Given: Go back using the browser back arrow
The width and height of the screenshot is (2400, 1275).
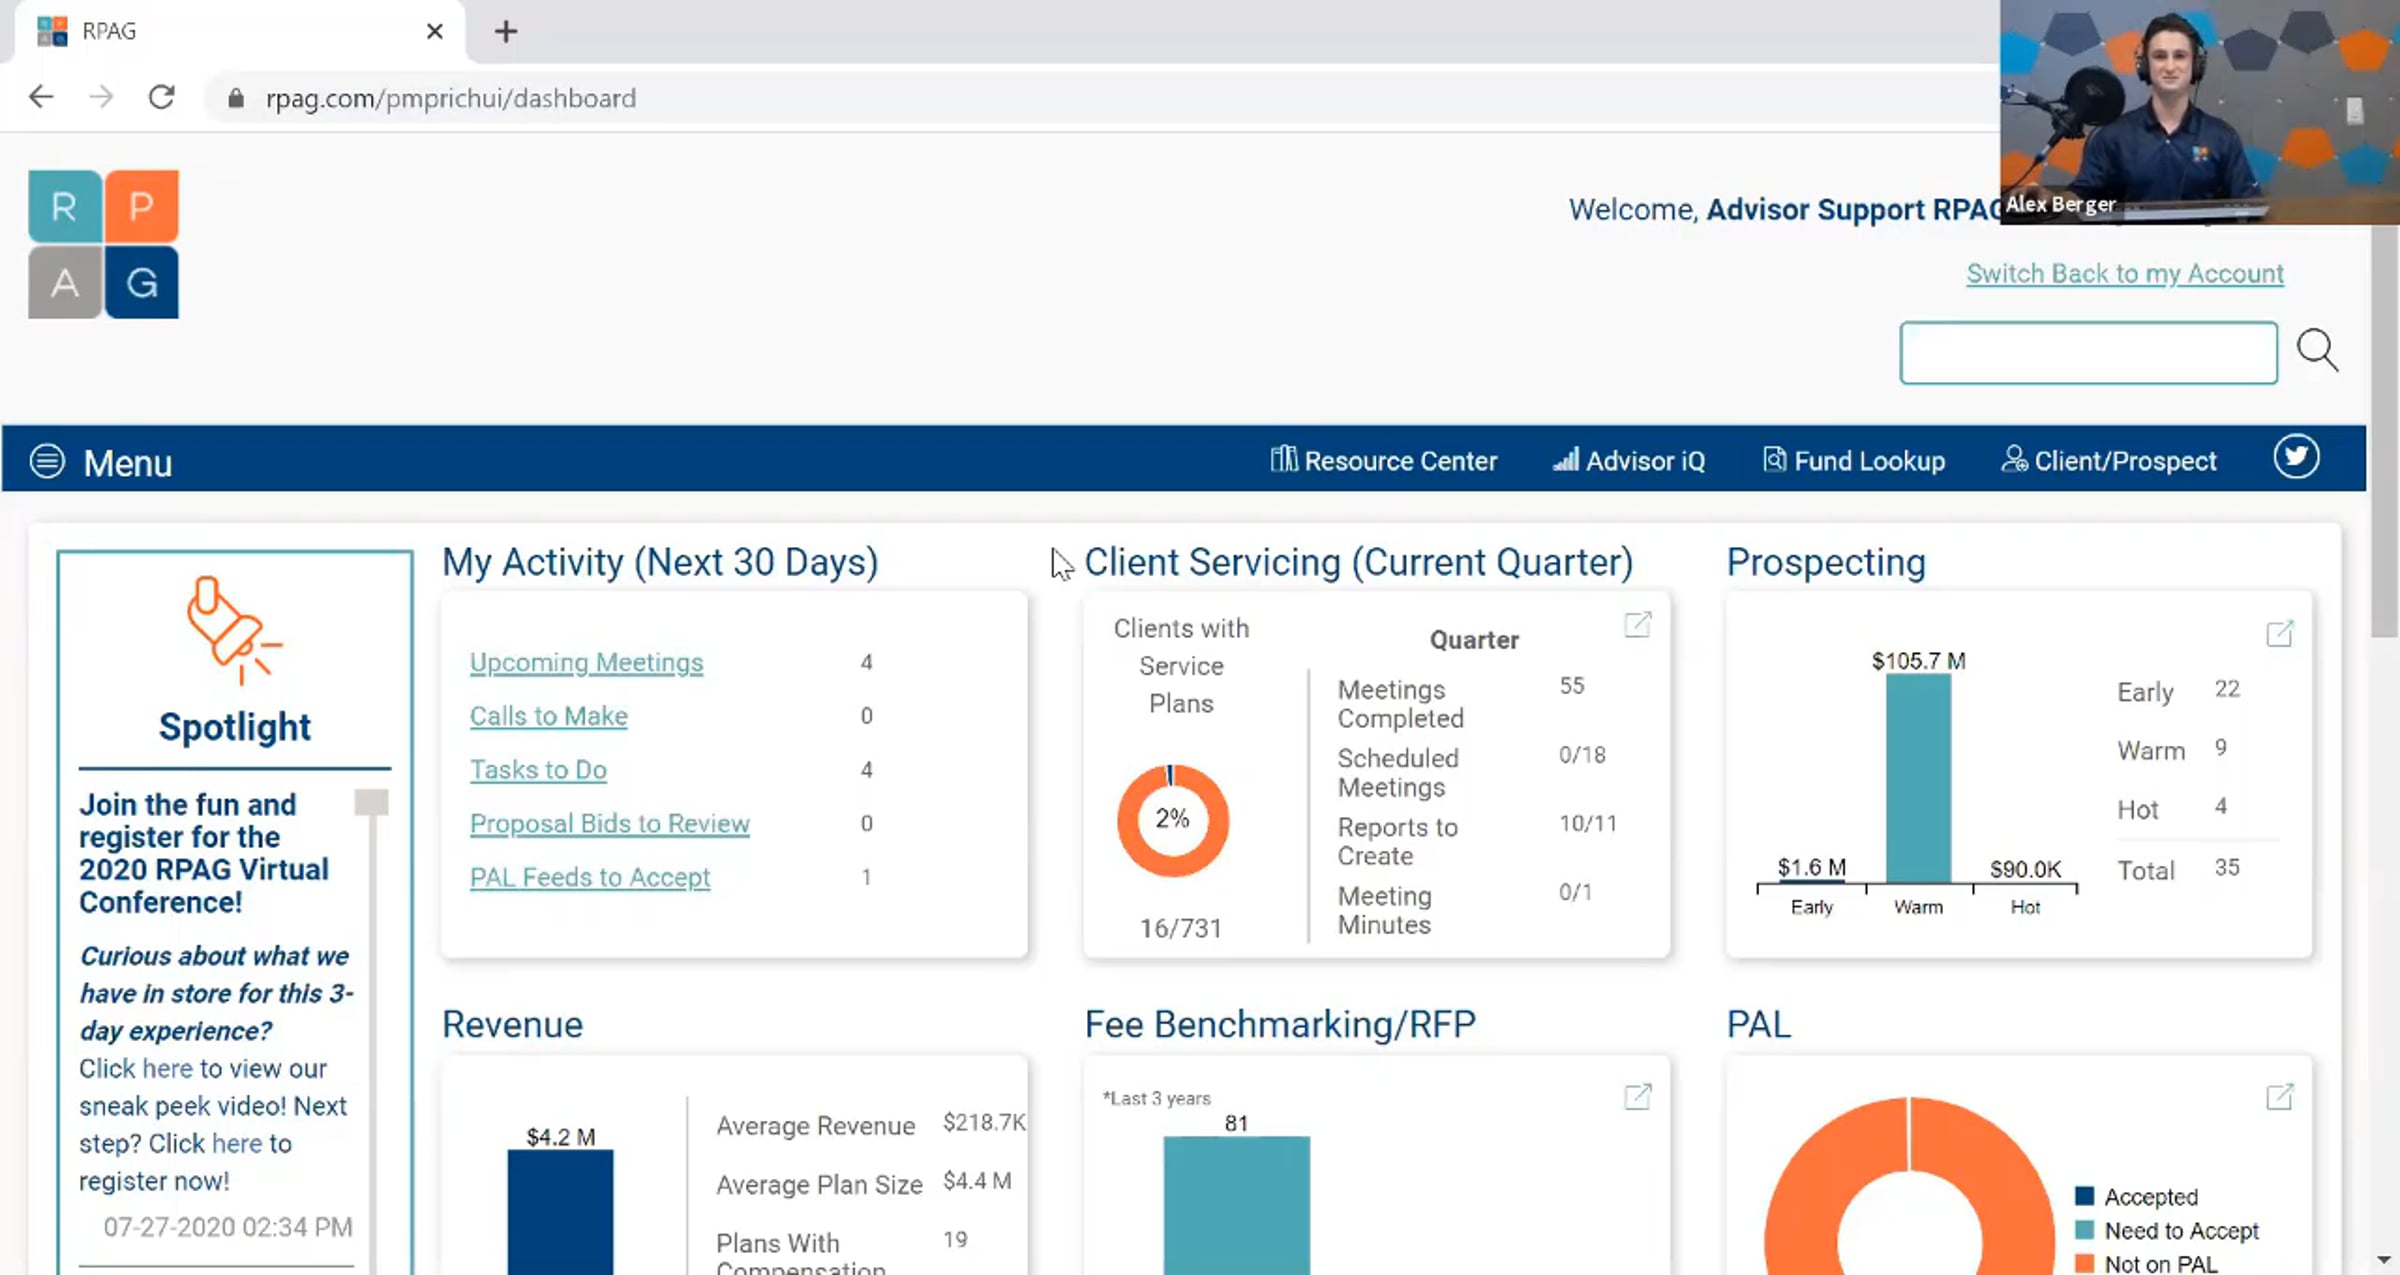Looking at the screenshot, I should click(41, 97).
